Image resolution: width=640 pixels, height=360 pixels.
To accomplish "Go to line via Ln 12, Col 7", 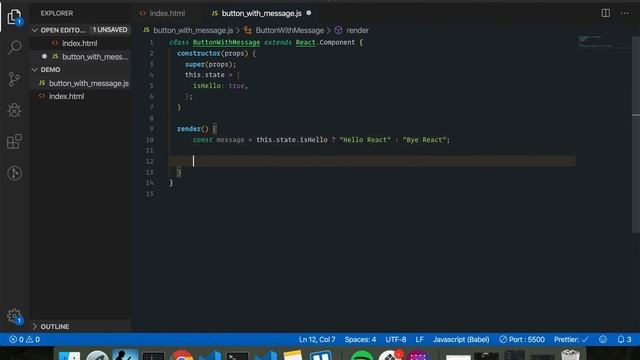I will 317,339.
